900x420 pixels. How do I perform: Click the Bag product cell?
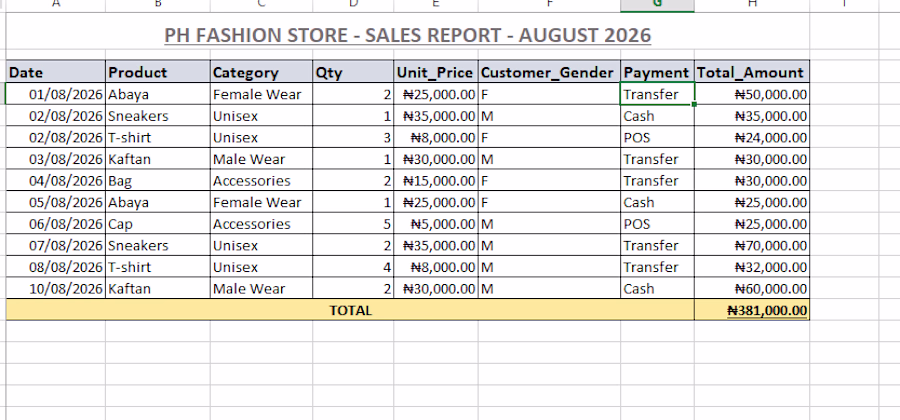pyautogui.click(x=158, y=181)
